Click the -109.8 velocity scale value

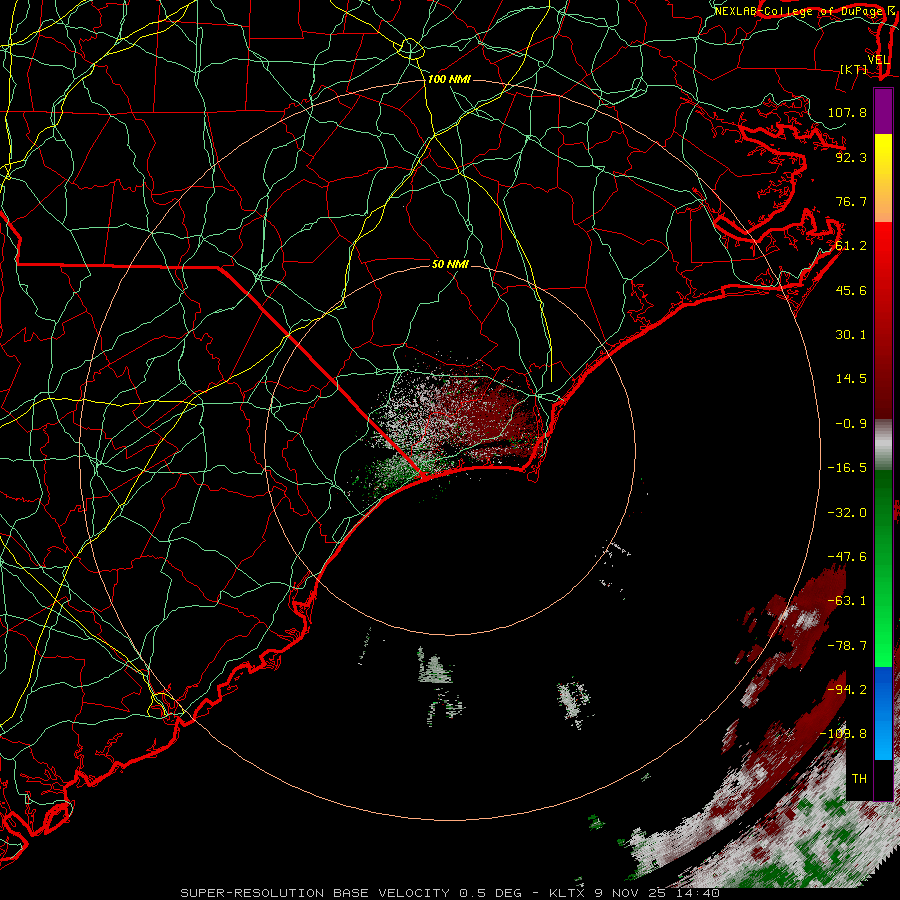pos(843,734)
